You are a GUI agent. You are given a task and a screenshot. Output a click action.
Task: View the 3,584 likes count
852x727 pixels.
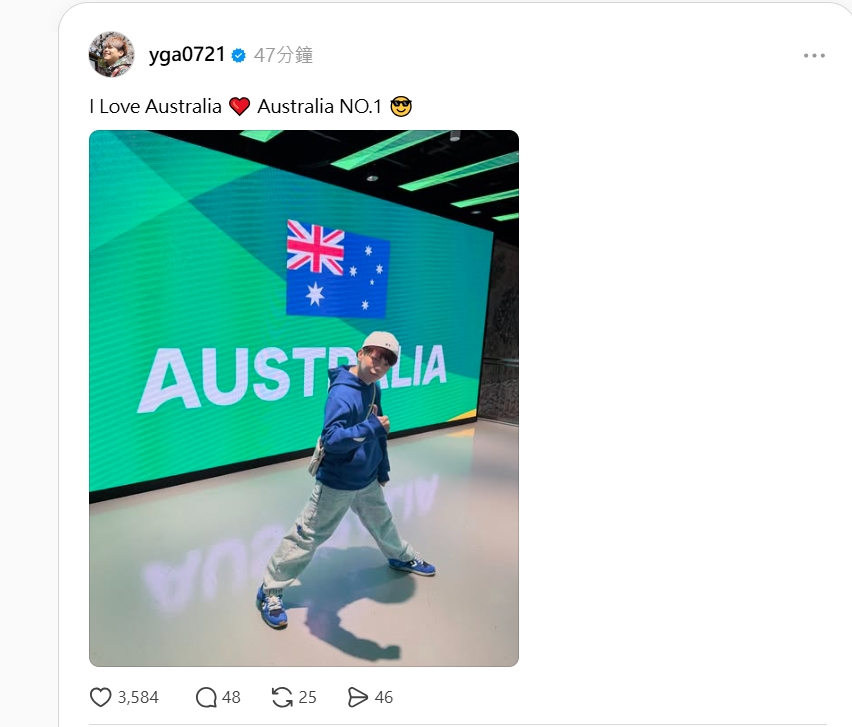138,697
